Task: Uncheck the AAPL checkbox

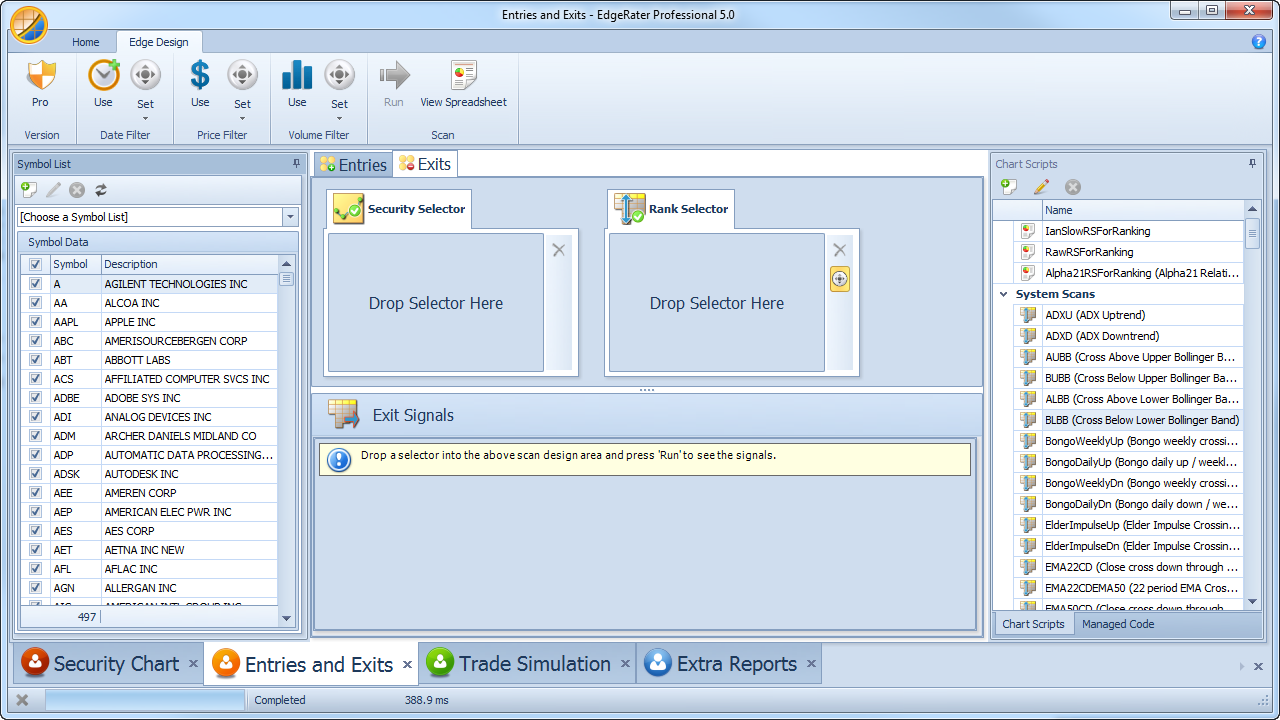Action: (x=36, y=322)
